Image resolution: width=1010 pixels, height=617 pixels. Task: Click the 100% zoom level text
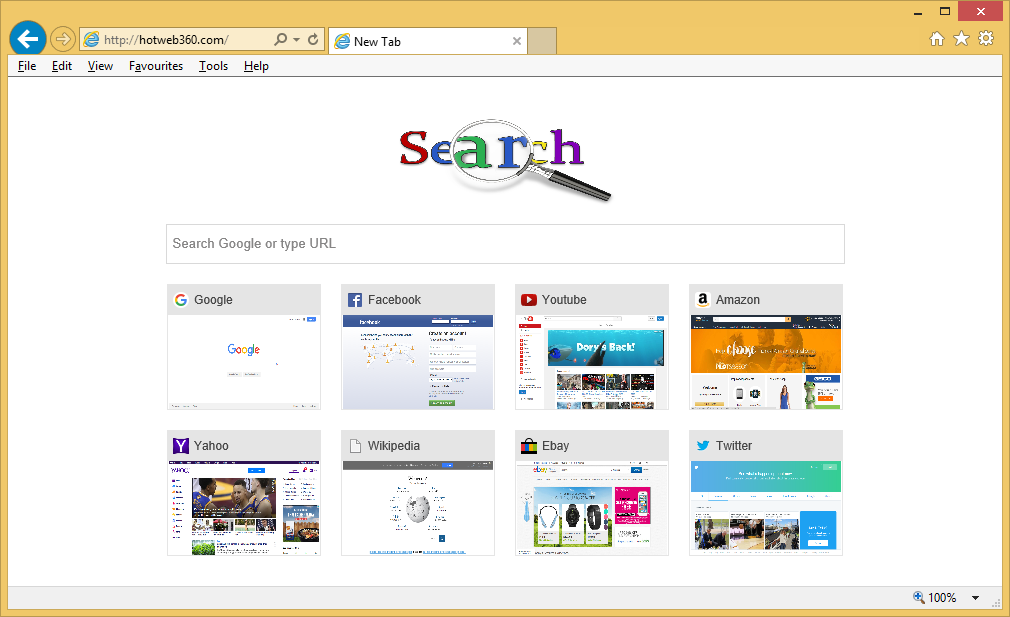942,598
